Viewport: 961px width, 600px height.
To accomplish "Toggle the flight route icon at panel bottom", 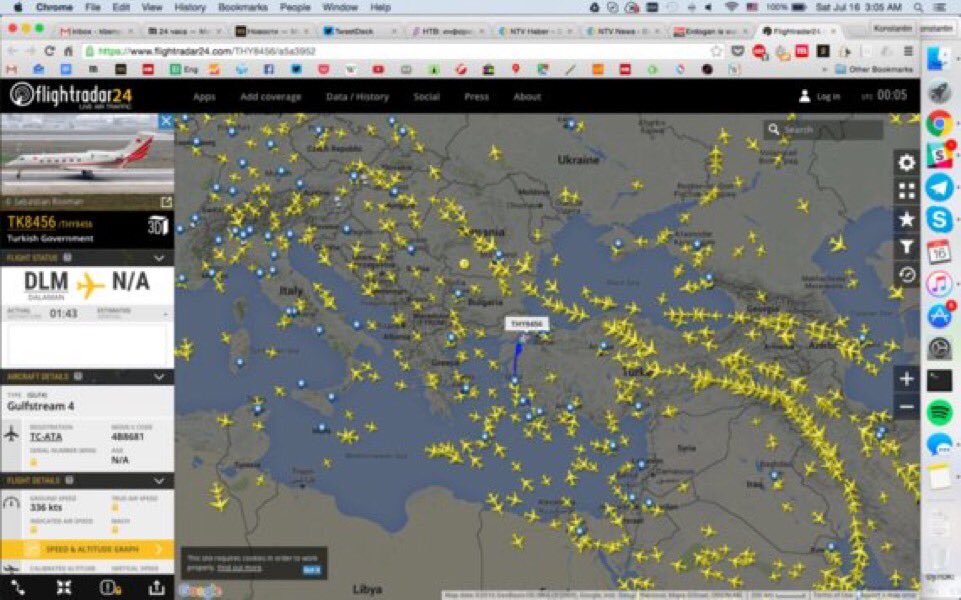I will 18,588.
